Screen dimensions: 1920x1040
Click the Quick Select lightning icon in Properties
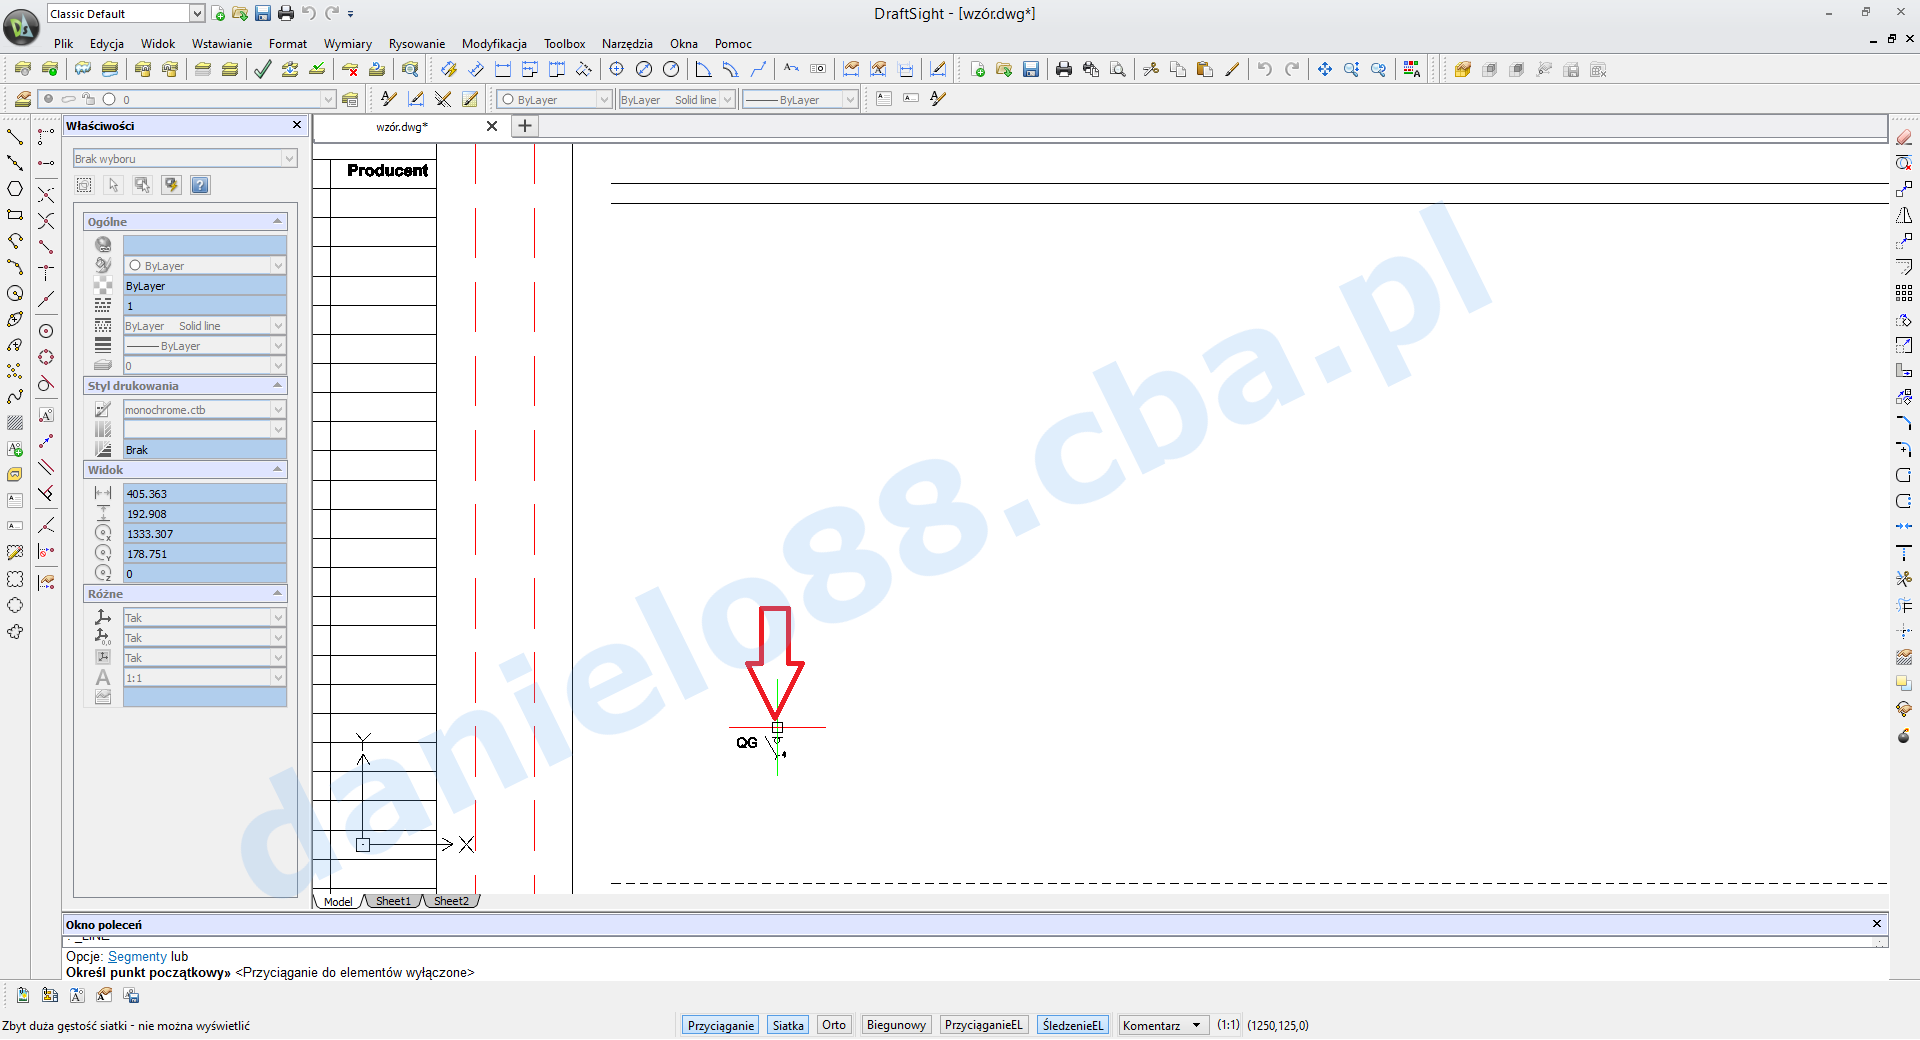click(x=171, y=185)
